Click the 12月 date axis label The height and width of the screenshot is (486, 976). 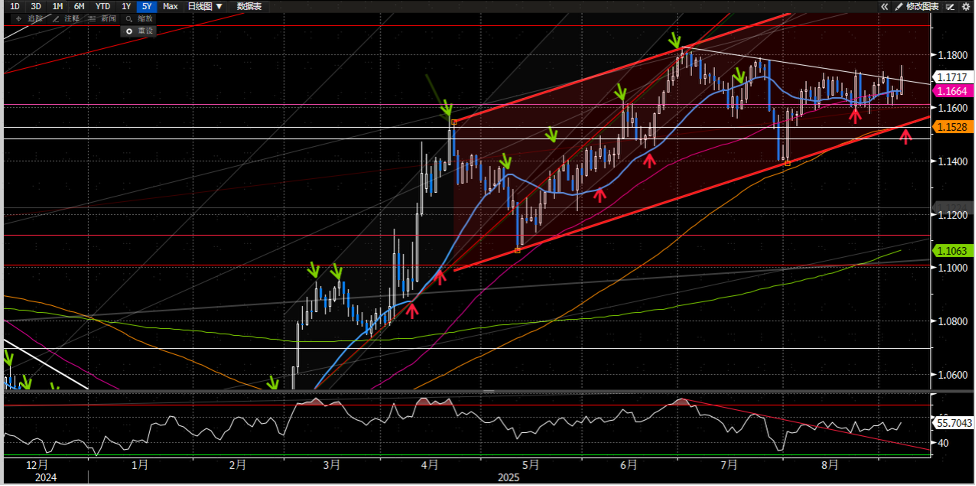tap(37, 465)
